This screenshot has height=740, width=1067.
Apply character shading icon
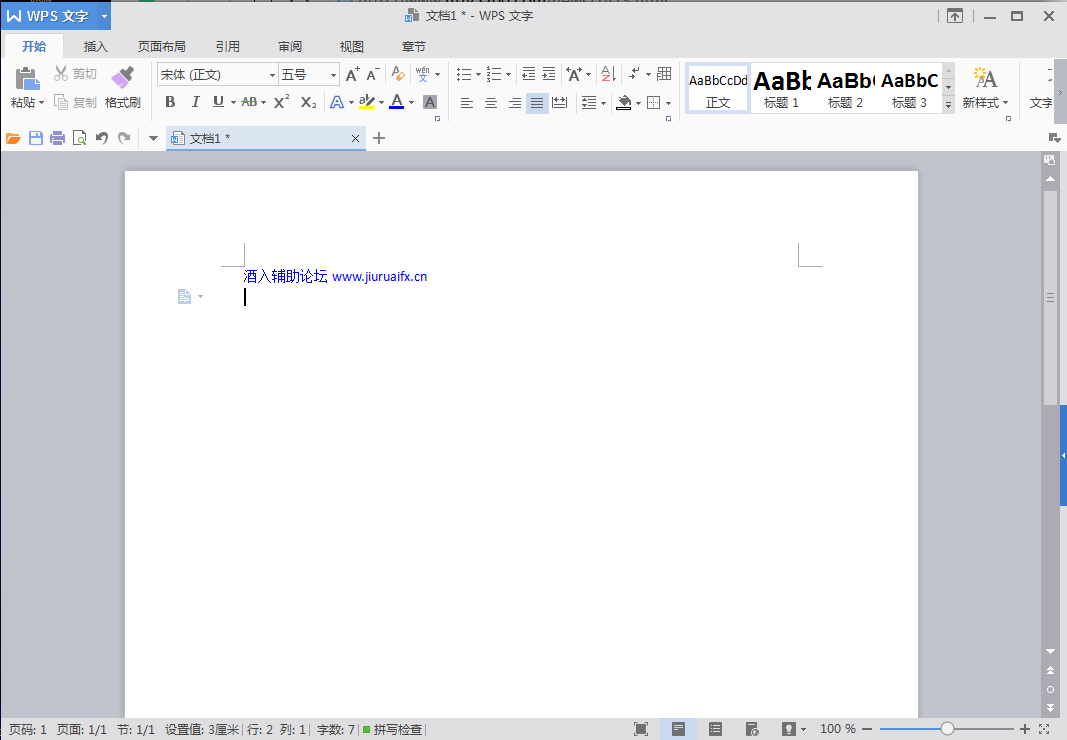[x=430, y=102]
